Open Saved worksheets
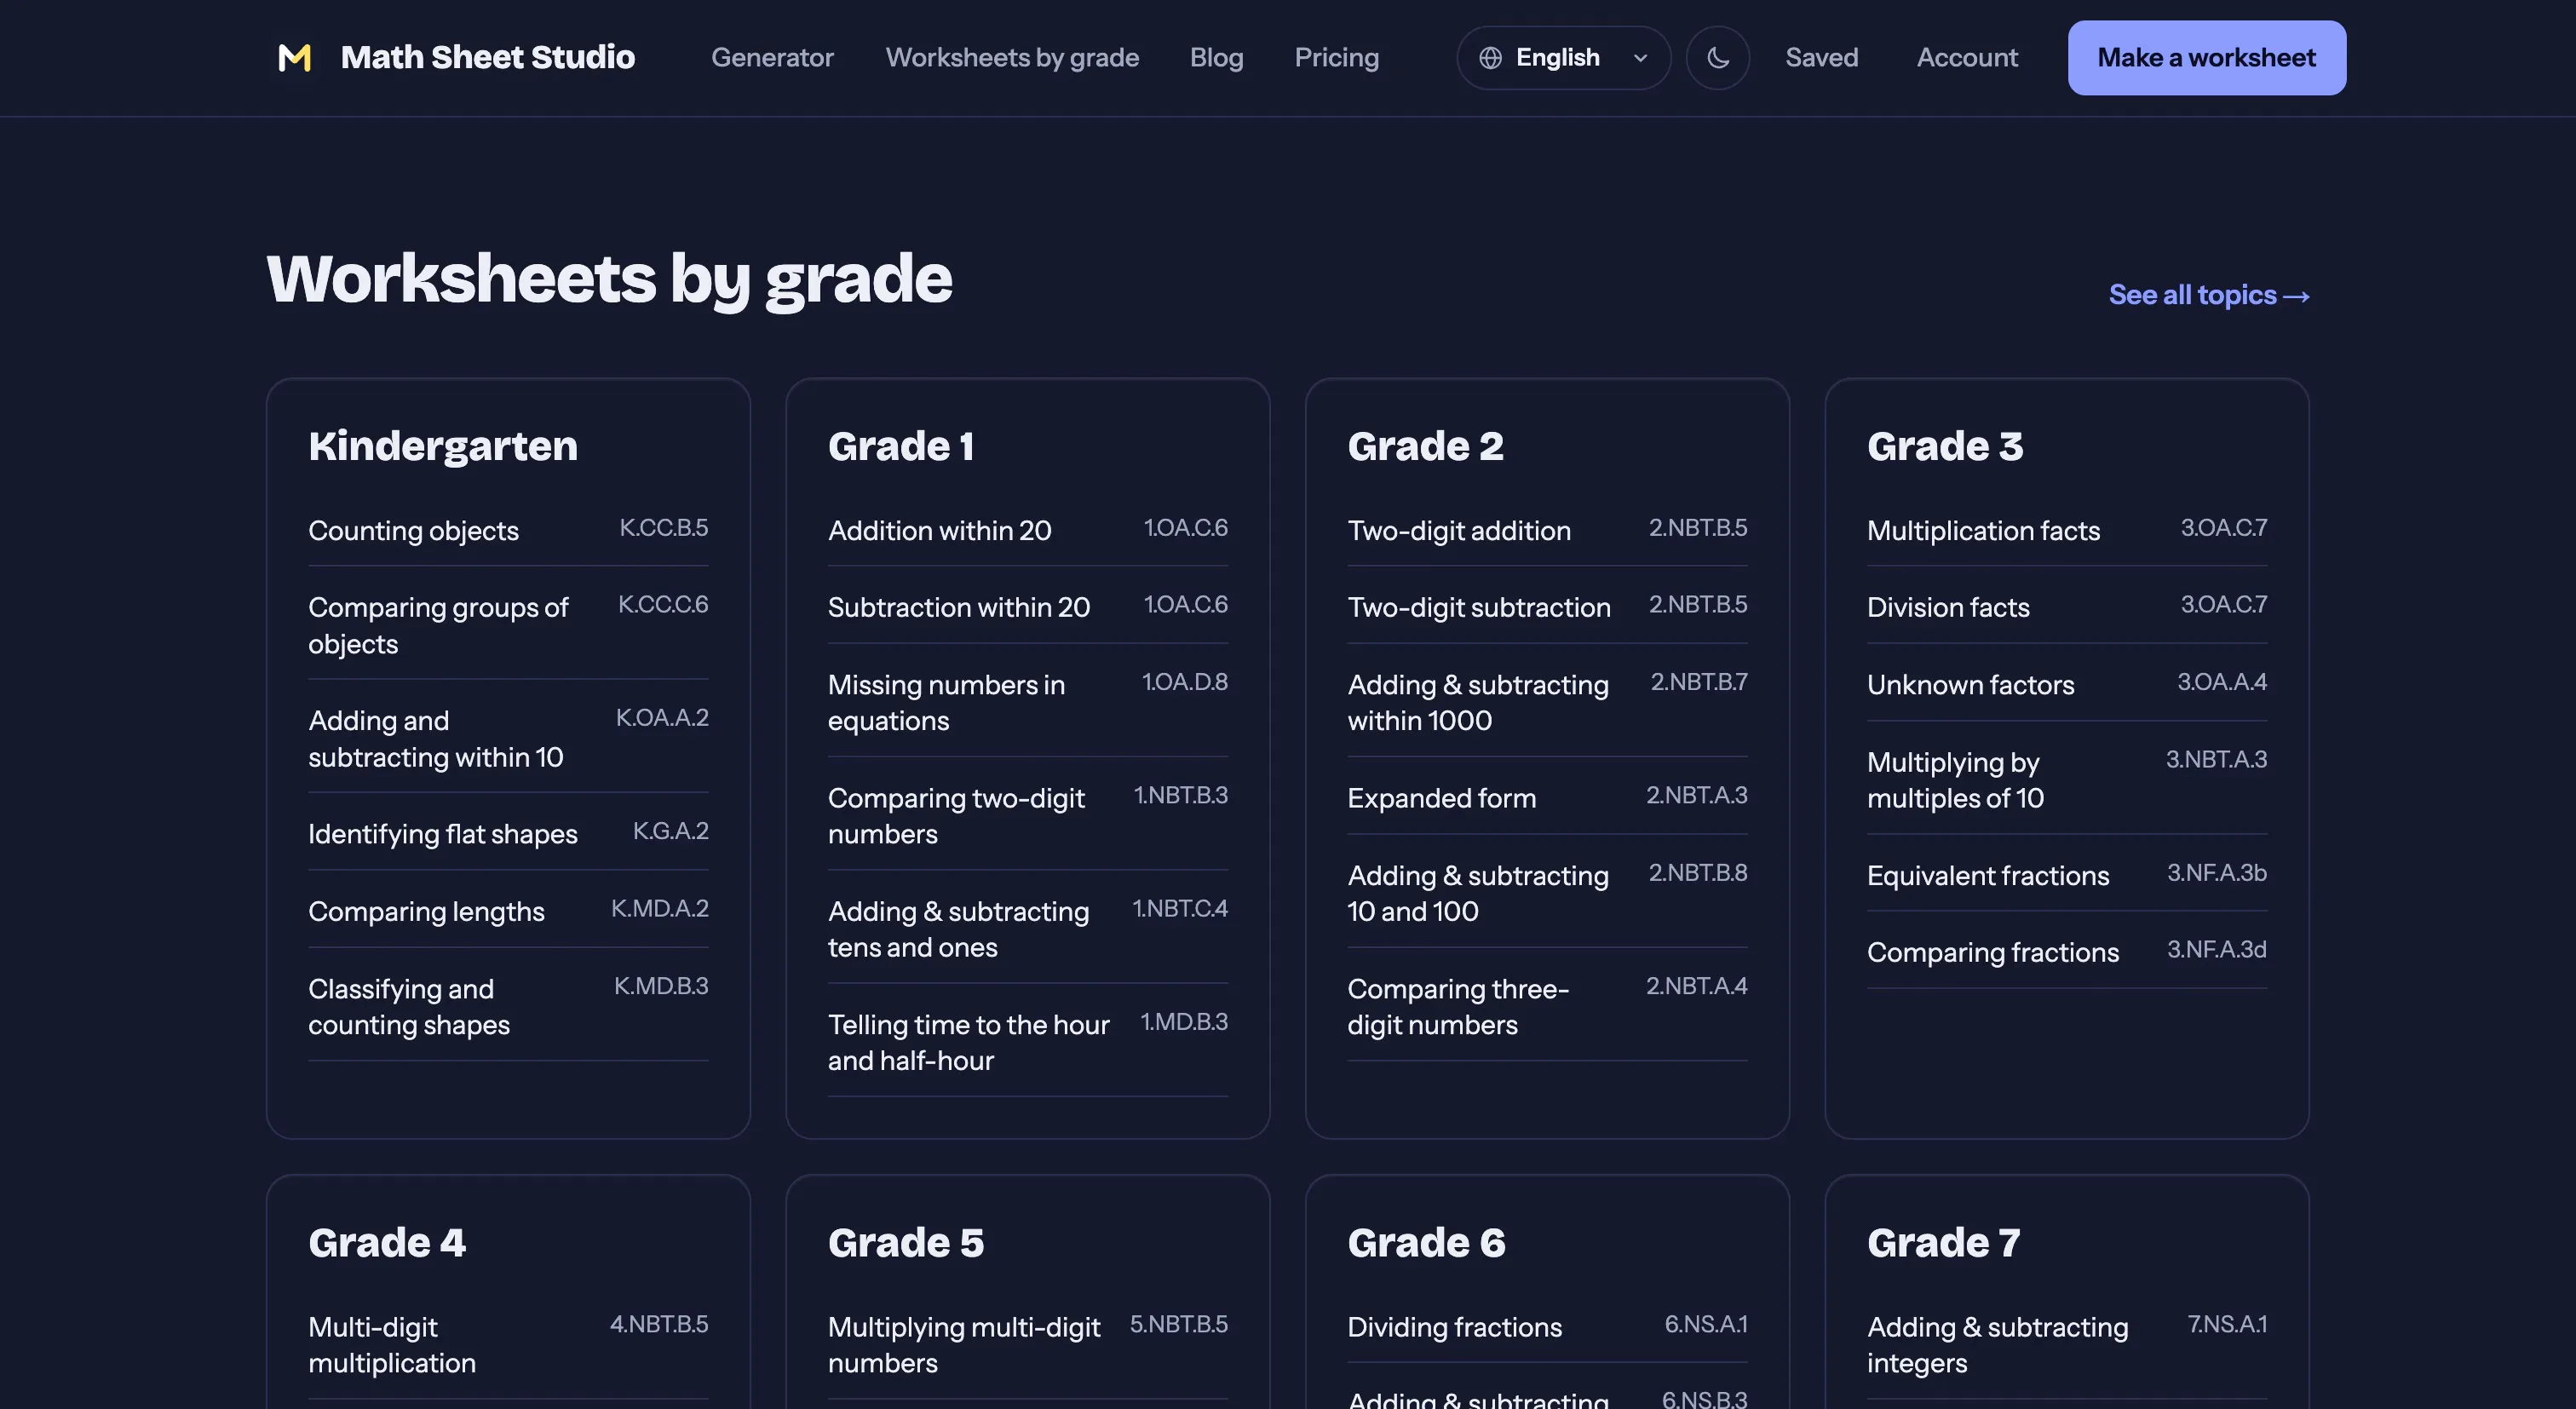 tap(1821, 58)
